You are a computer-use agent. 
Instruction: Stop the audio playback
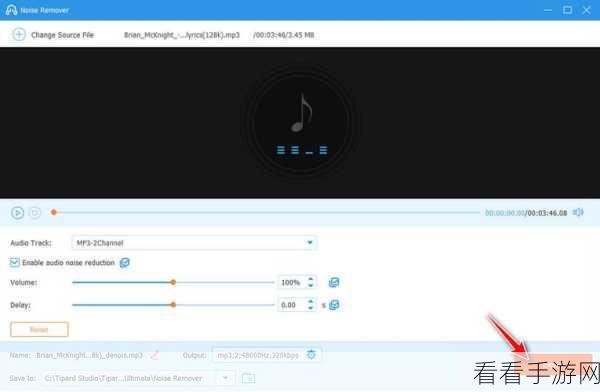35,213
